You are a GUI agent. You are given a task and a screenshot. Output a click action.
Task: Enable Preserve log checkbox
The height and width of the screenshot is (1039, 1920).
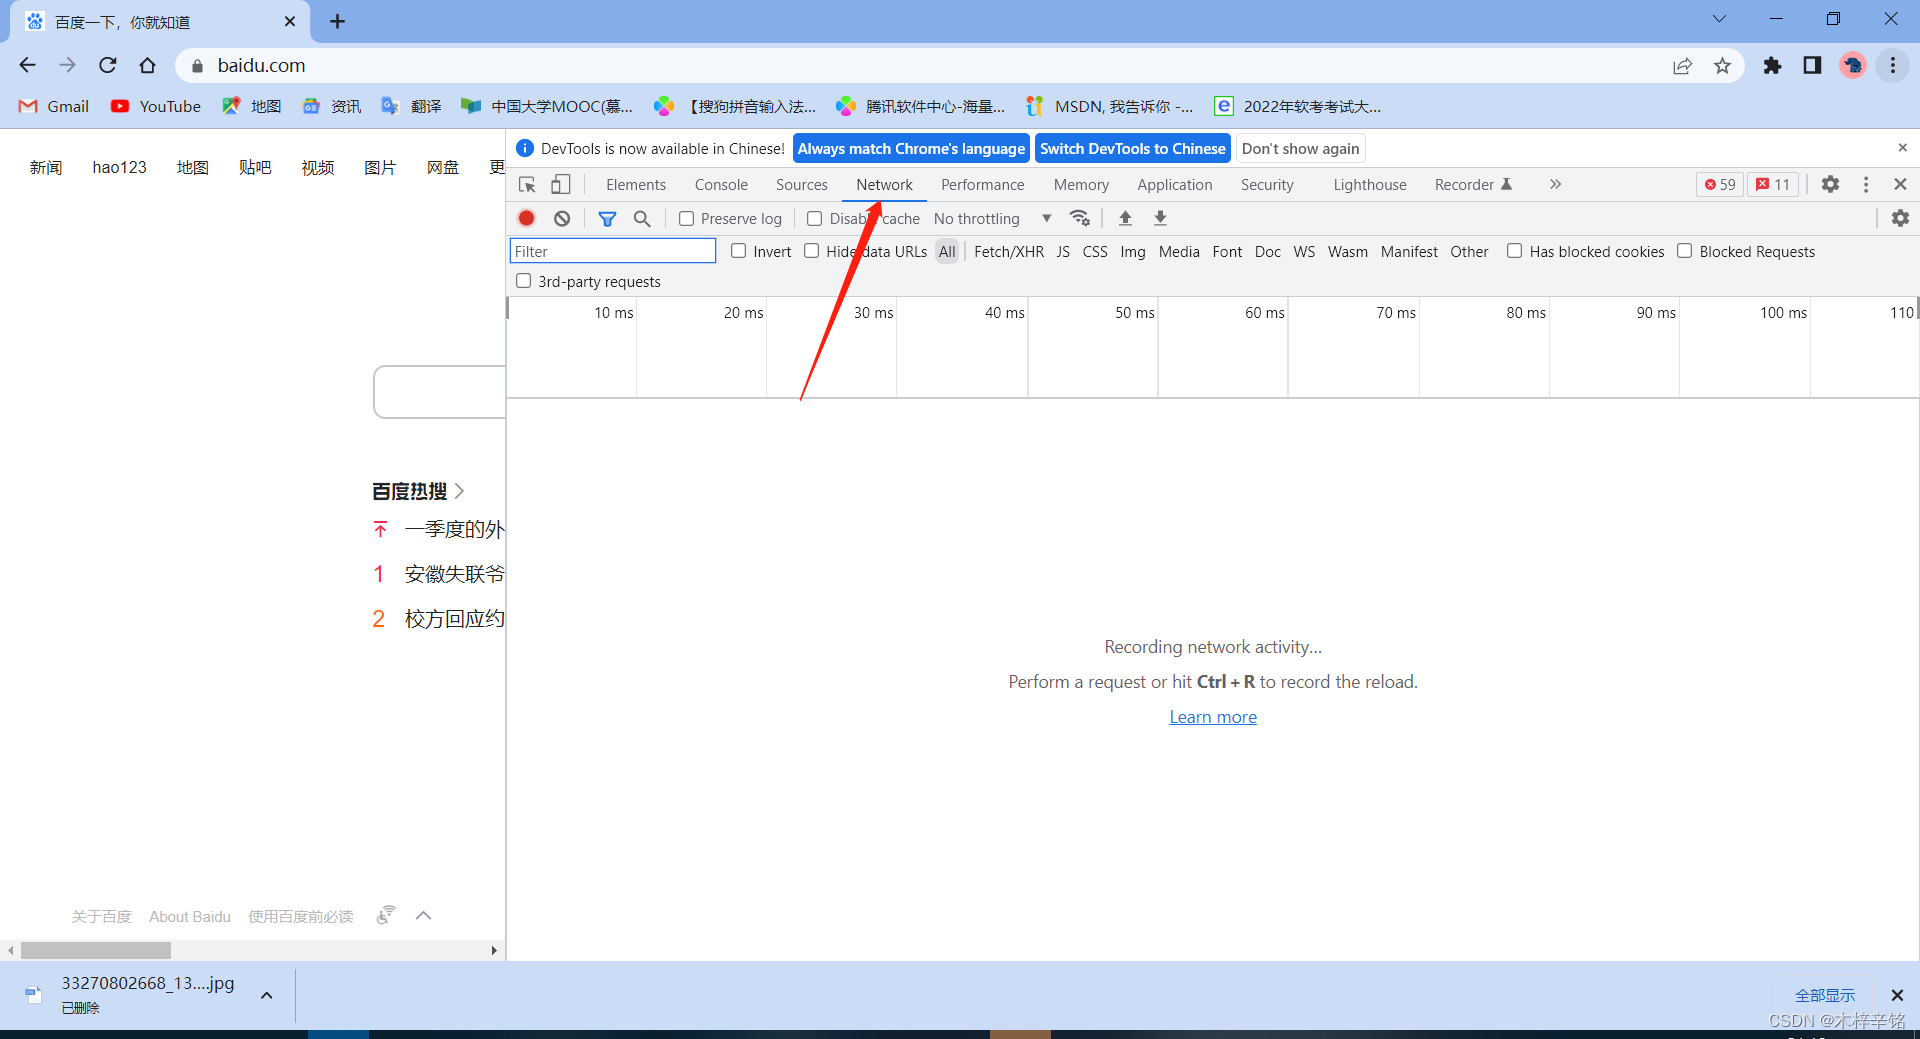[686, 219]
